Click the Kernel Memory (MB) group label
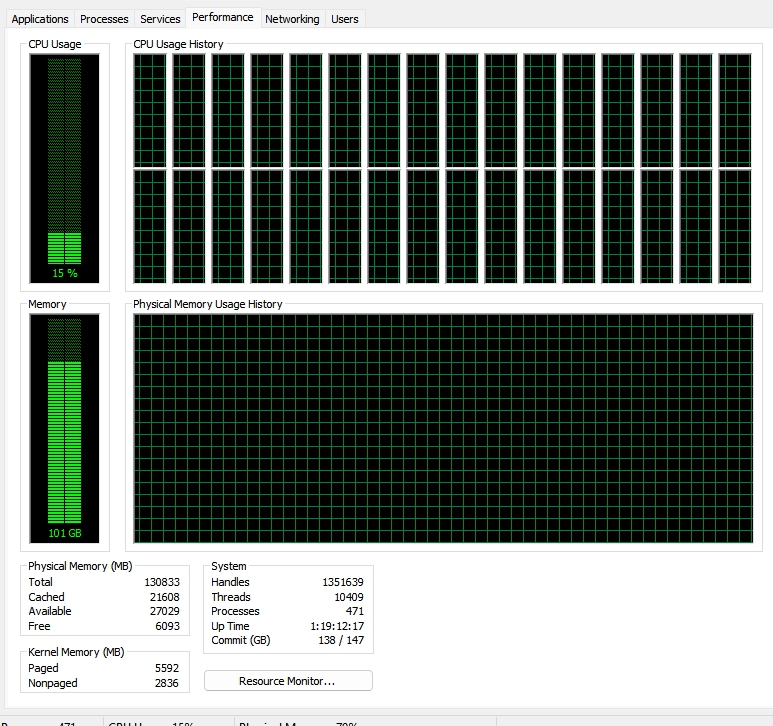This screenshot has height=726, width=773. tap(76, 652)
